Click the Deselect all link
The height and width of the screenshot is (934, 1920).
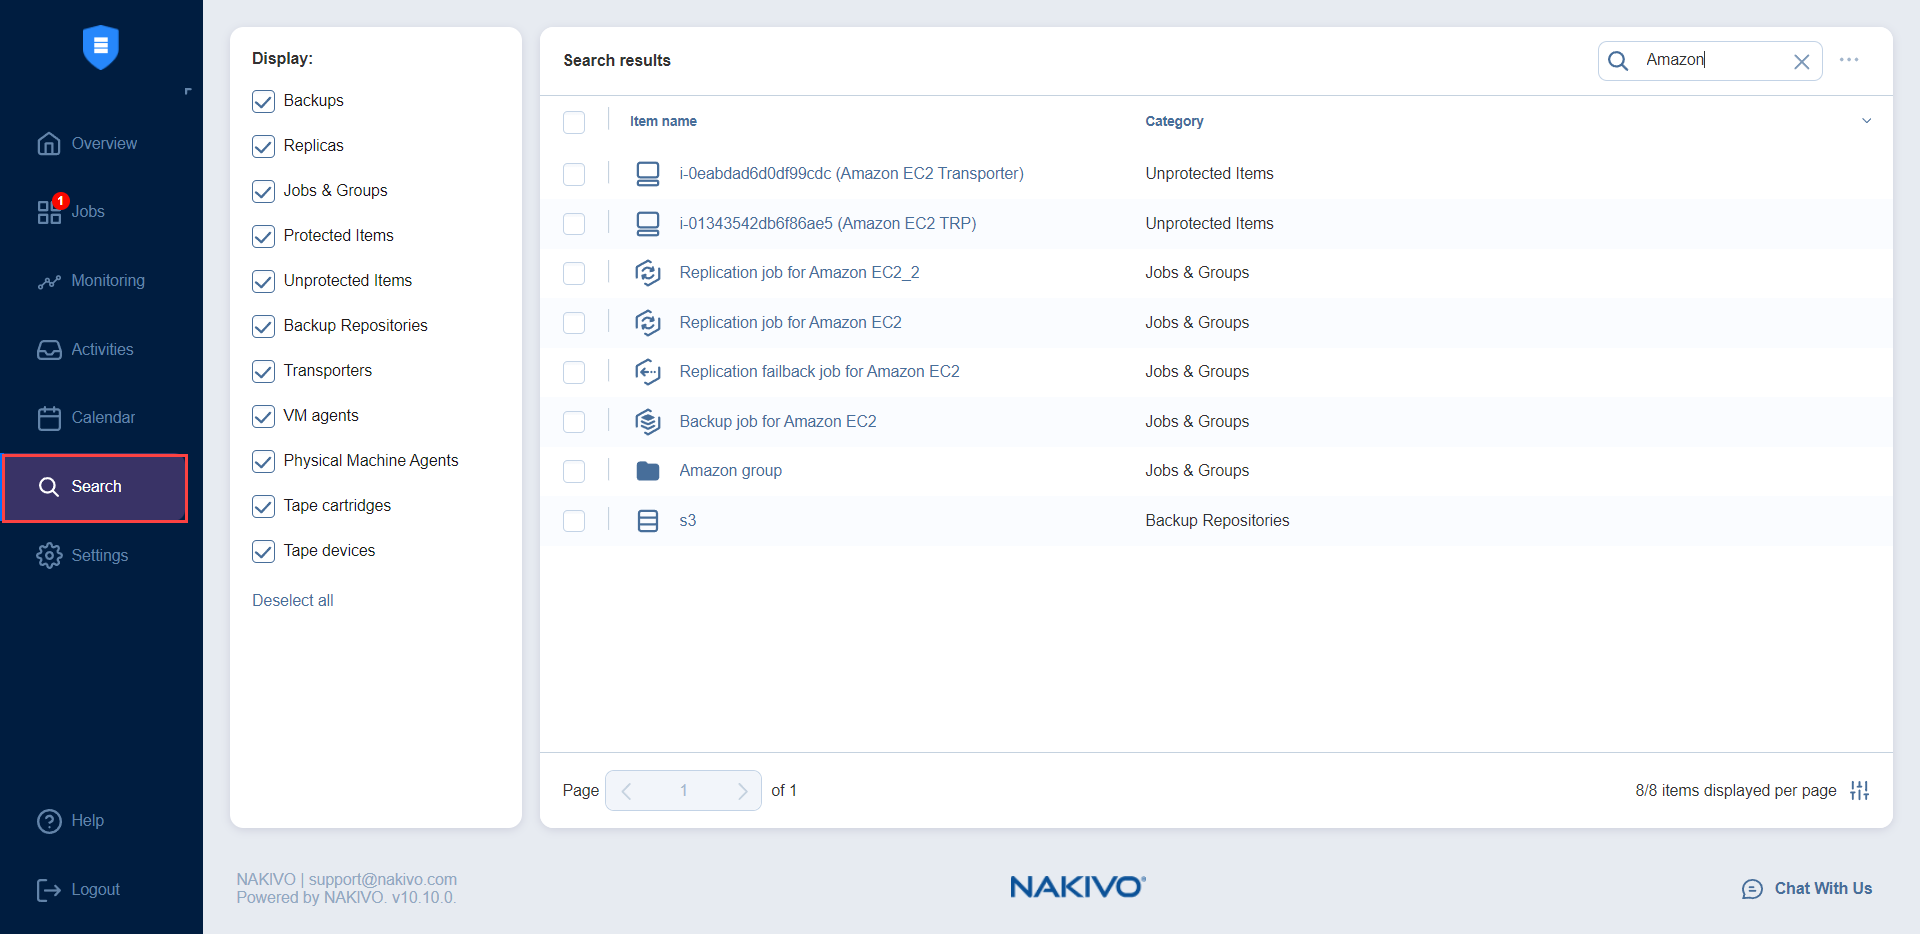(x=293, y=600)
